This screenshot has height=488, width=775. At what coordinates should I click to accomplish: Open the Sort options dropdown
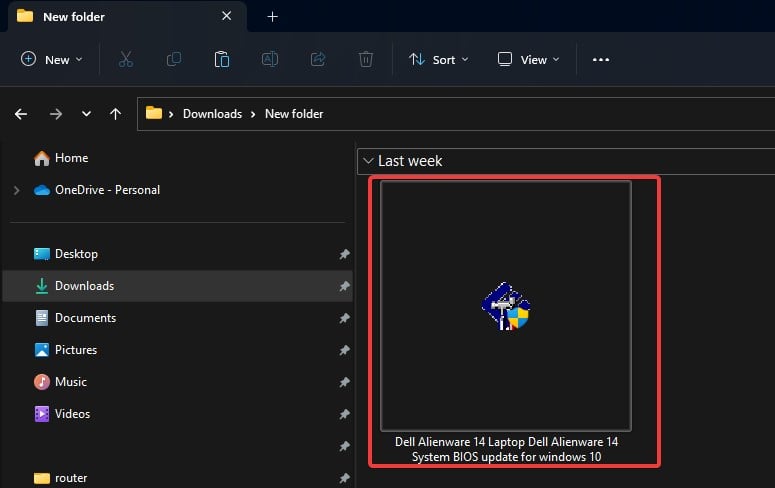pyautogui.click(x=438, y=60)
